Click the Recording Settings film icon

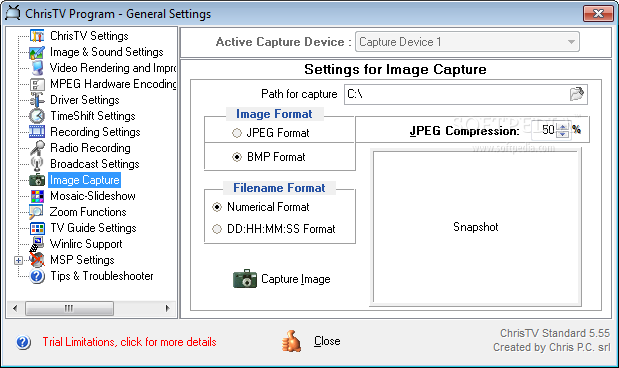[x=37, y=132]
